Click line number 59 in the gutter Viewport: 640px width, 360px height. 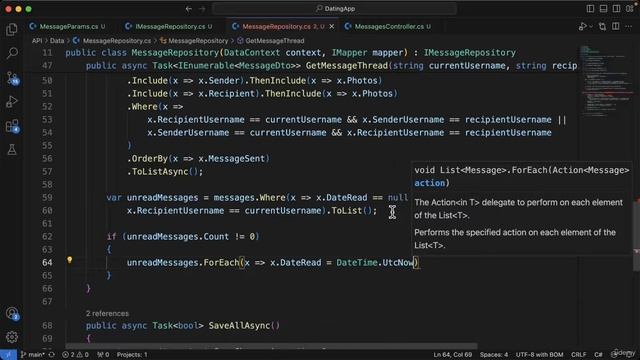(x=47, y=198)
